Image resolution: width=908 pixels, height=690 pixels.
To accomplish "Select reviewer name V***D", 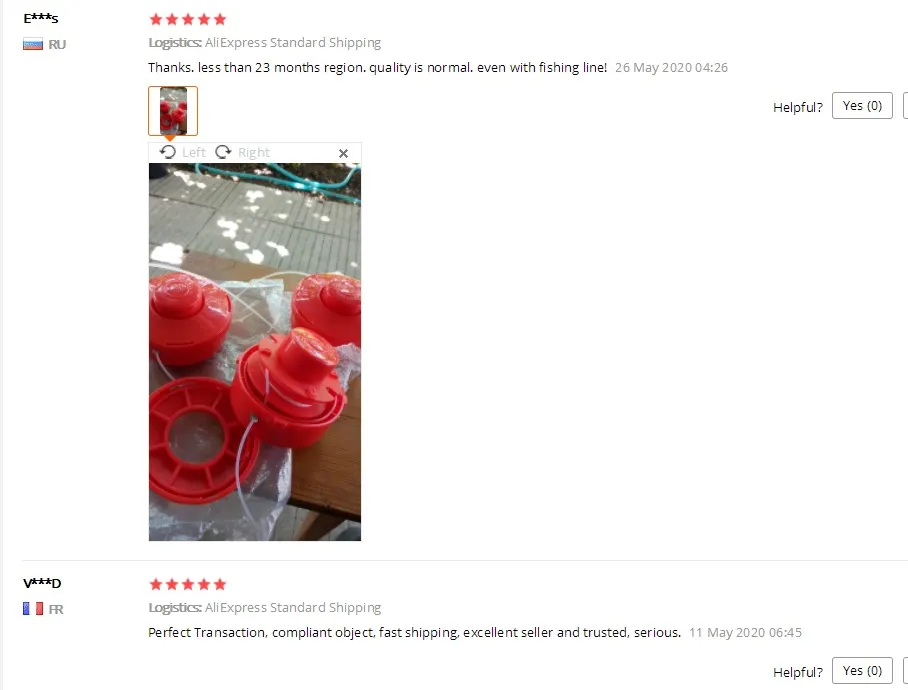I will pyautogui.click(x=42, y=583).
